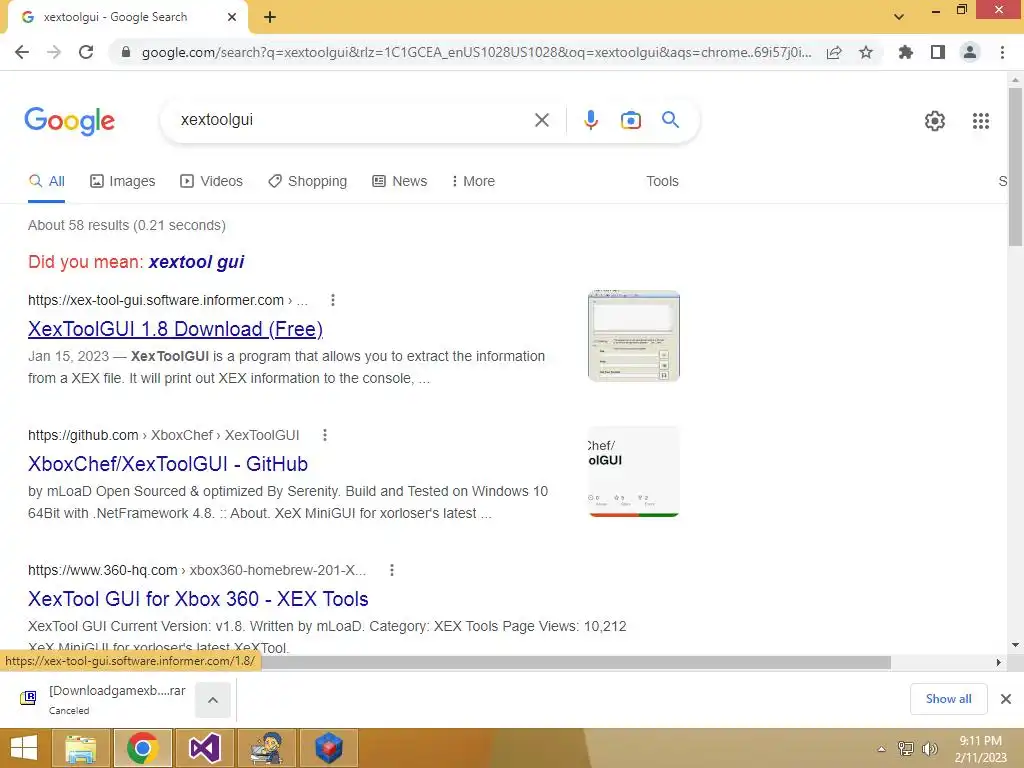Image resolution: width=1024 pixels, height=768 pixels.
Task: Click the address bar URL
Action: click(x=476, y=52)
